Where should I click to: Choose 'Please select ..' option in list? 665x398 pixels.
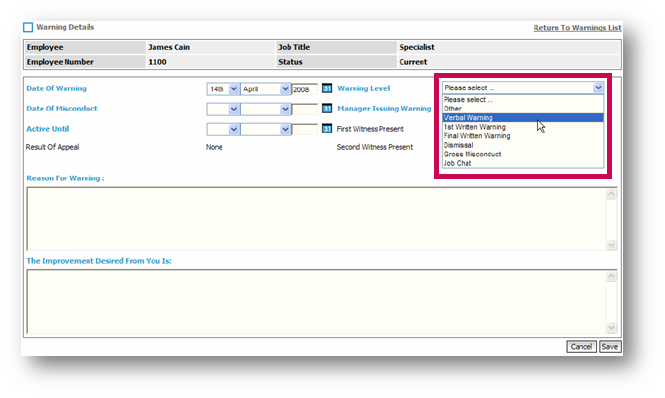(x=523, y=100)
